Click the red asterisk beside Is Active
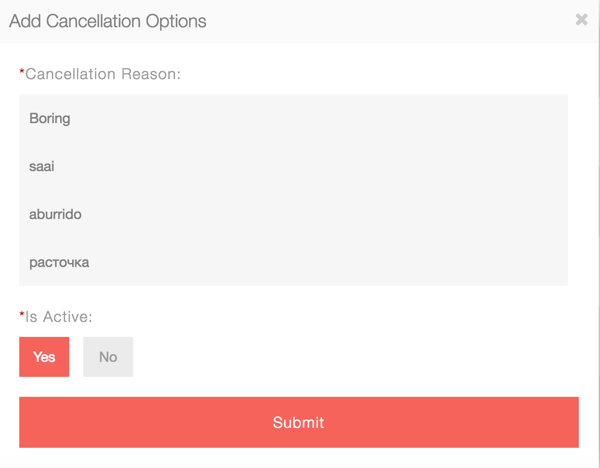Viewport: 600px width, 468px height. coord(22,316)
